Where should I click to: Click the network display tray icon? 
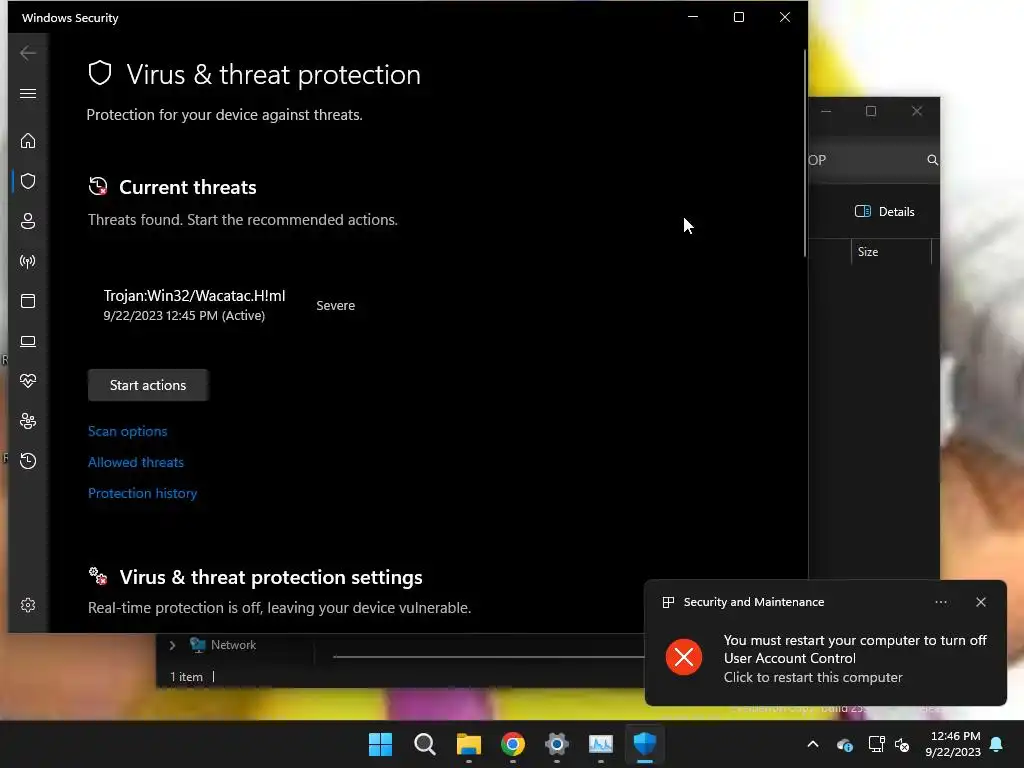(876, 744)
